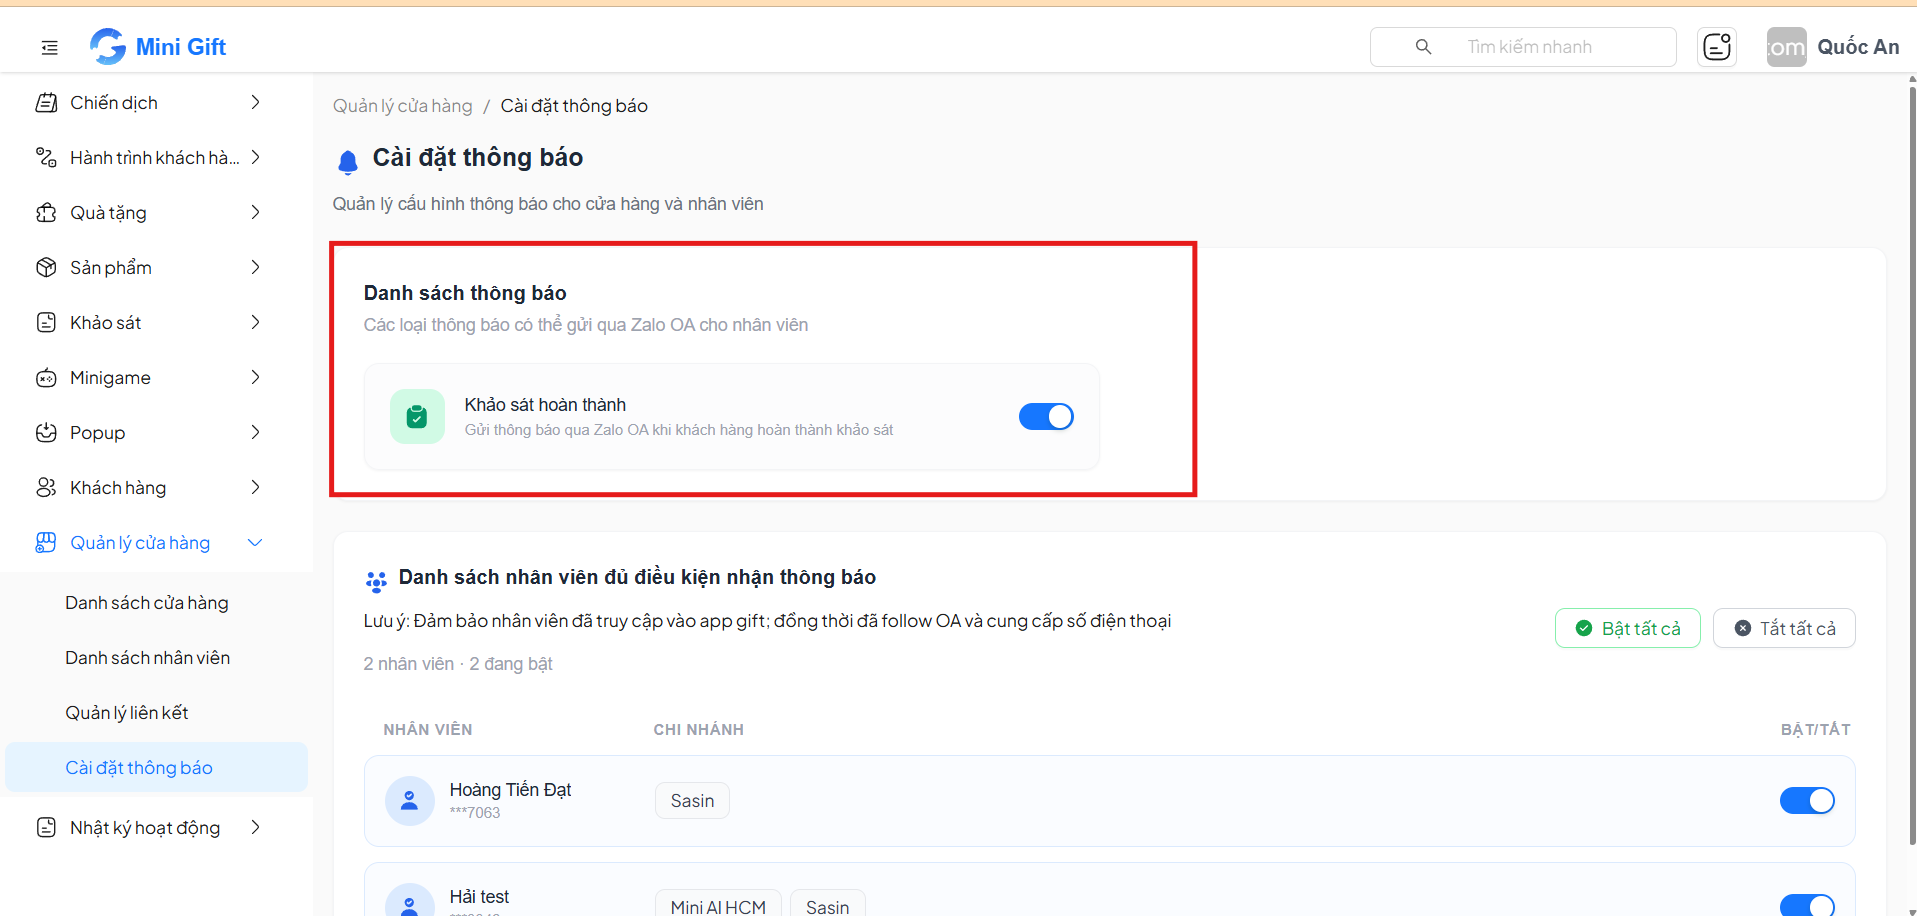Image resolution: width=1917 pixels, height=916 pixels.
Task: Disable the Khảo sát hoàn thành notification toggle
Action: pos(1046,416)
